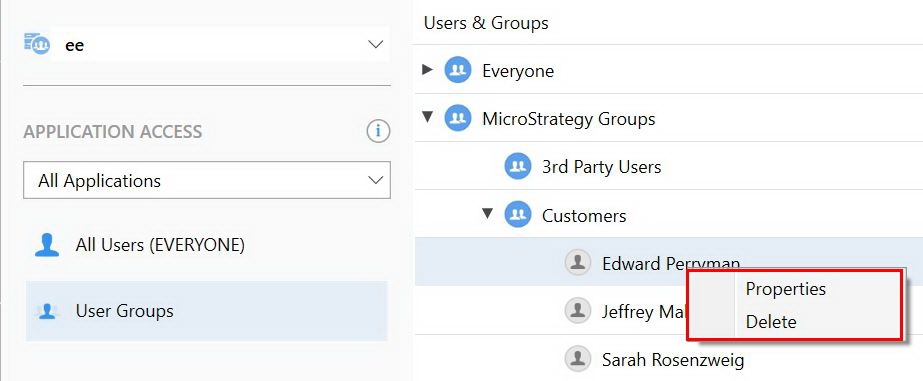Click the Customers group icon
Viewport: 923px width, 381px height.
click(x=518, y=215)
